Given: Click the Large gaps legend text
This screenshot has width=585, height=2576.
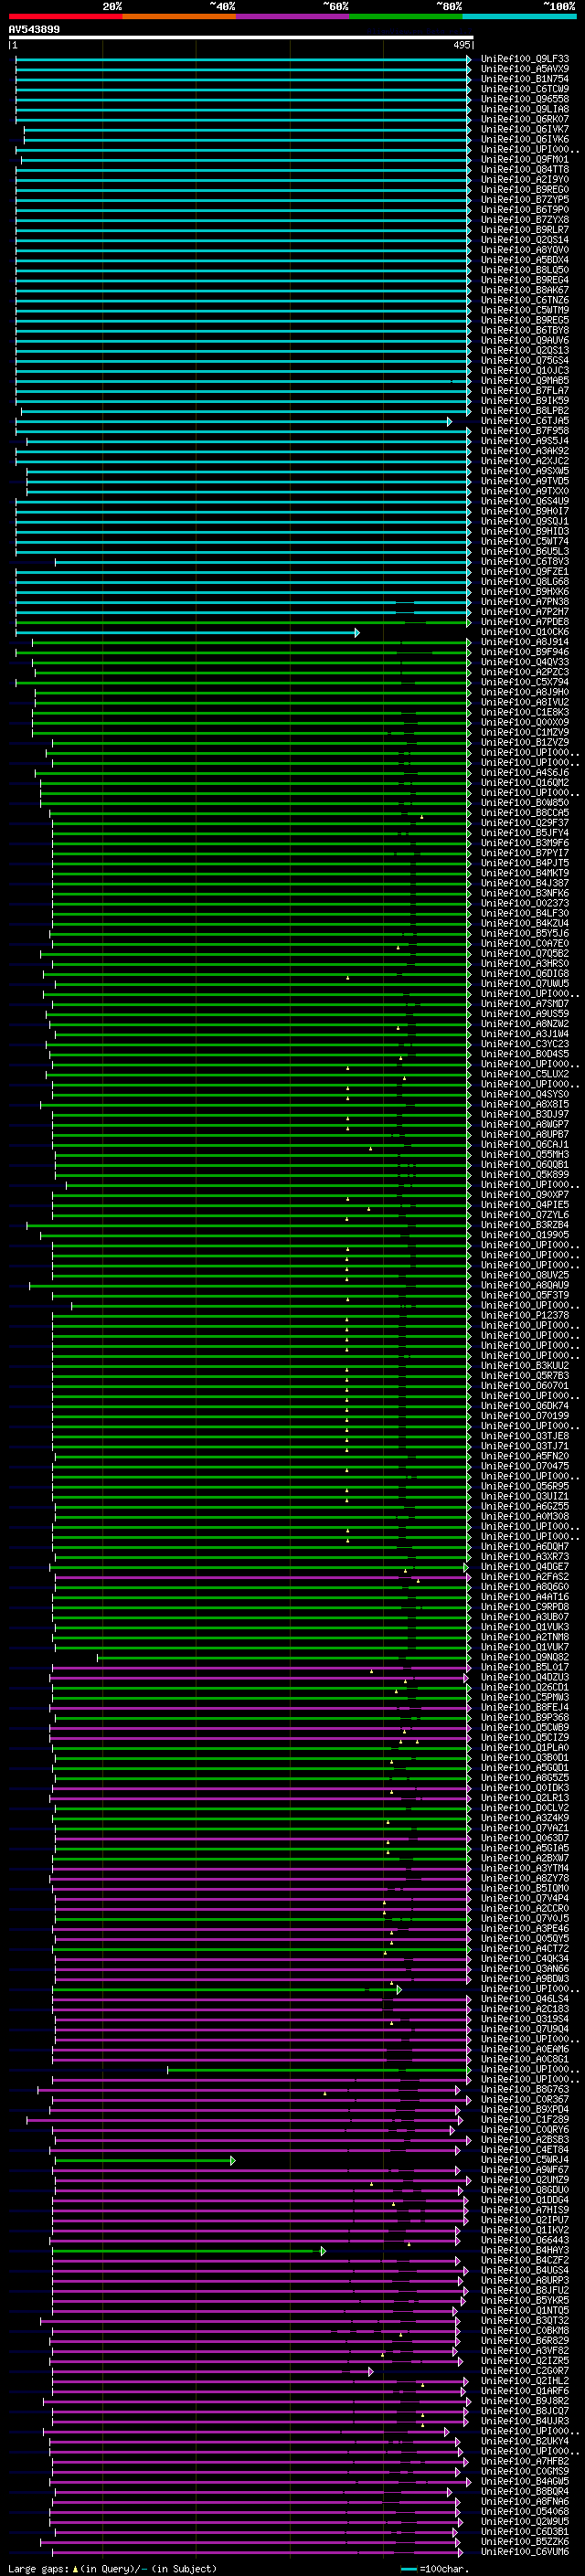Looking at the screenshot, I should tap(112, 2569).
